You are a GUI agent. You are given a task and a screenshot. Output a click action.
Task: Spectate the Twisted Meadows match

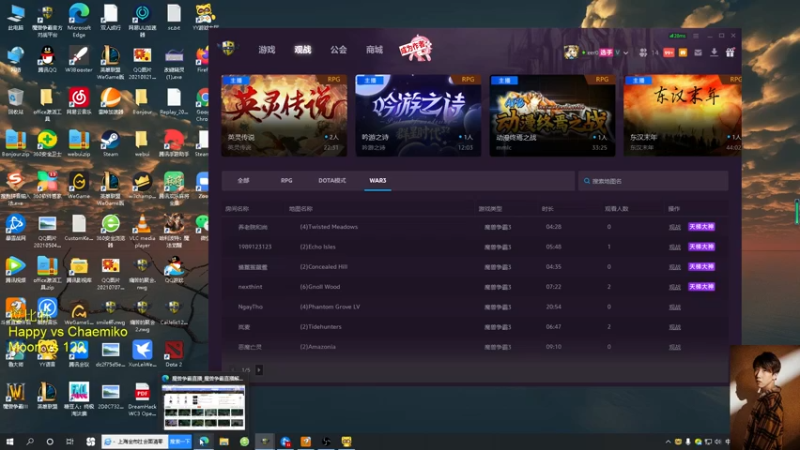coord(674,227)
